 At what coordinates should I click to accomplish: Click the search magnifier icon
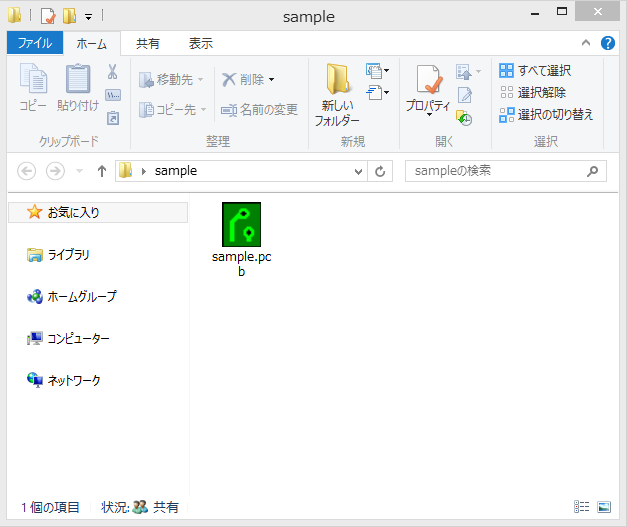coord(593,171)
